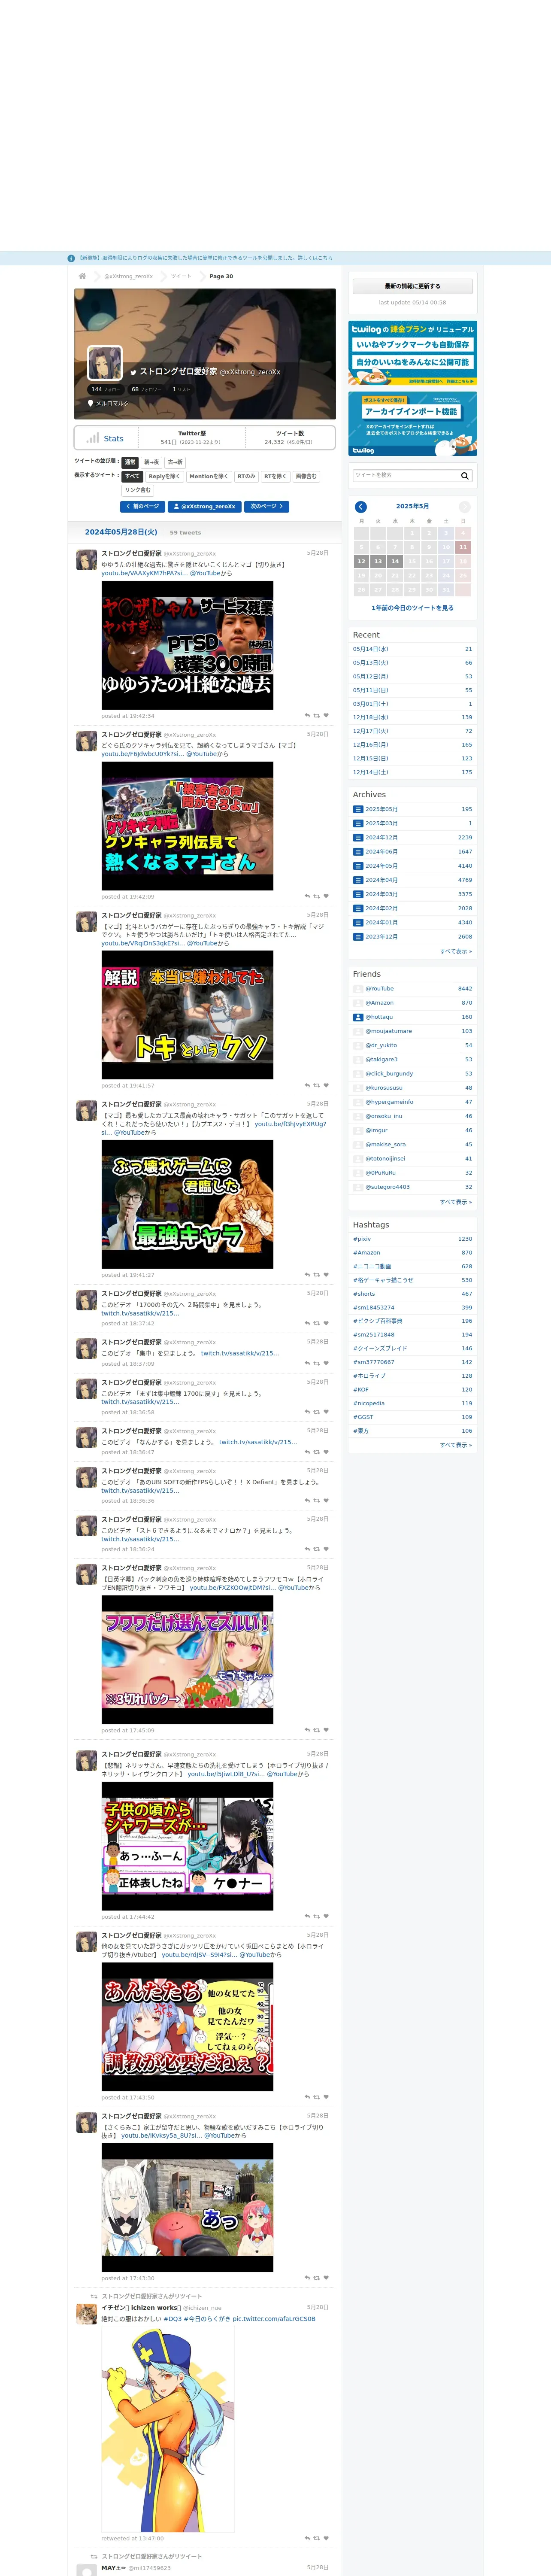Open Recent entry 05月14日(水)

pos(412,649)
